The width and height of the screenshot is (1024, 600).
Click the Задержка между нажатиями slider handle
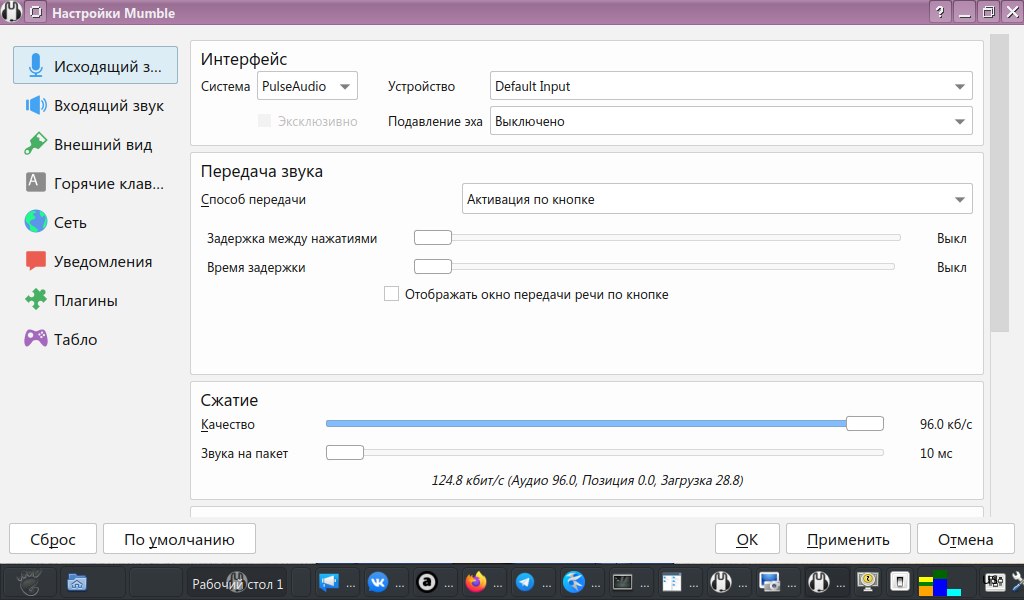(x=433, y=237)
